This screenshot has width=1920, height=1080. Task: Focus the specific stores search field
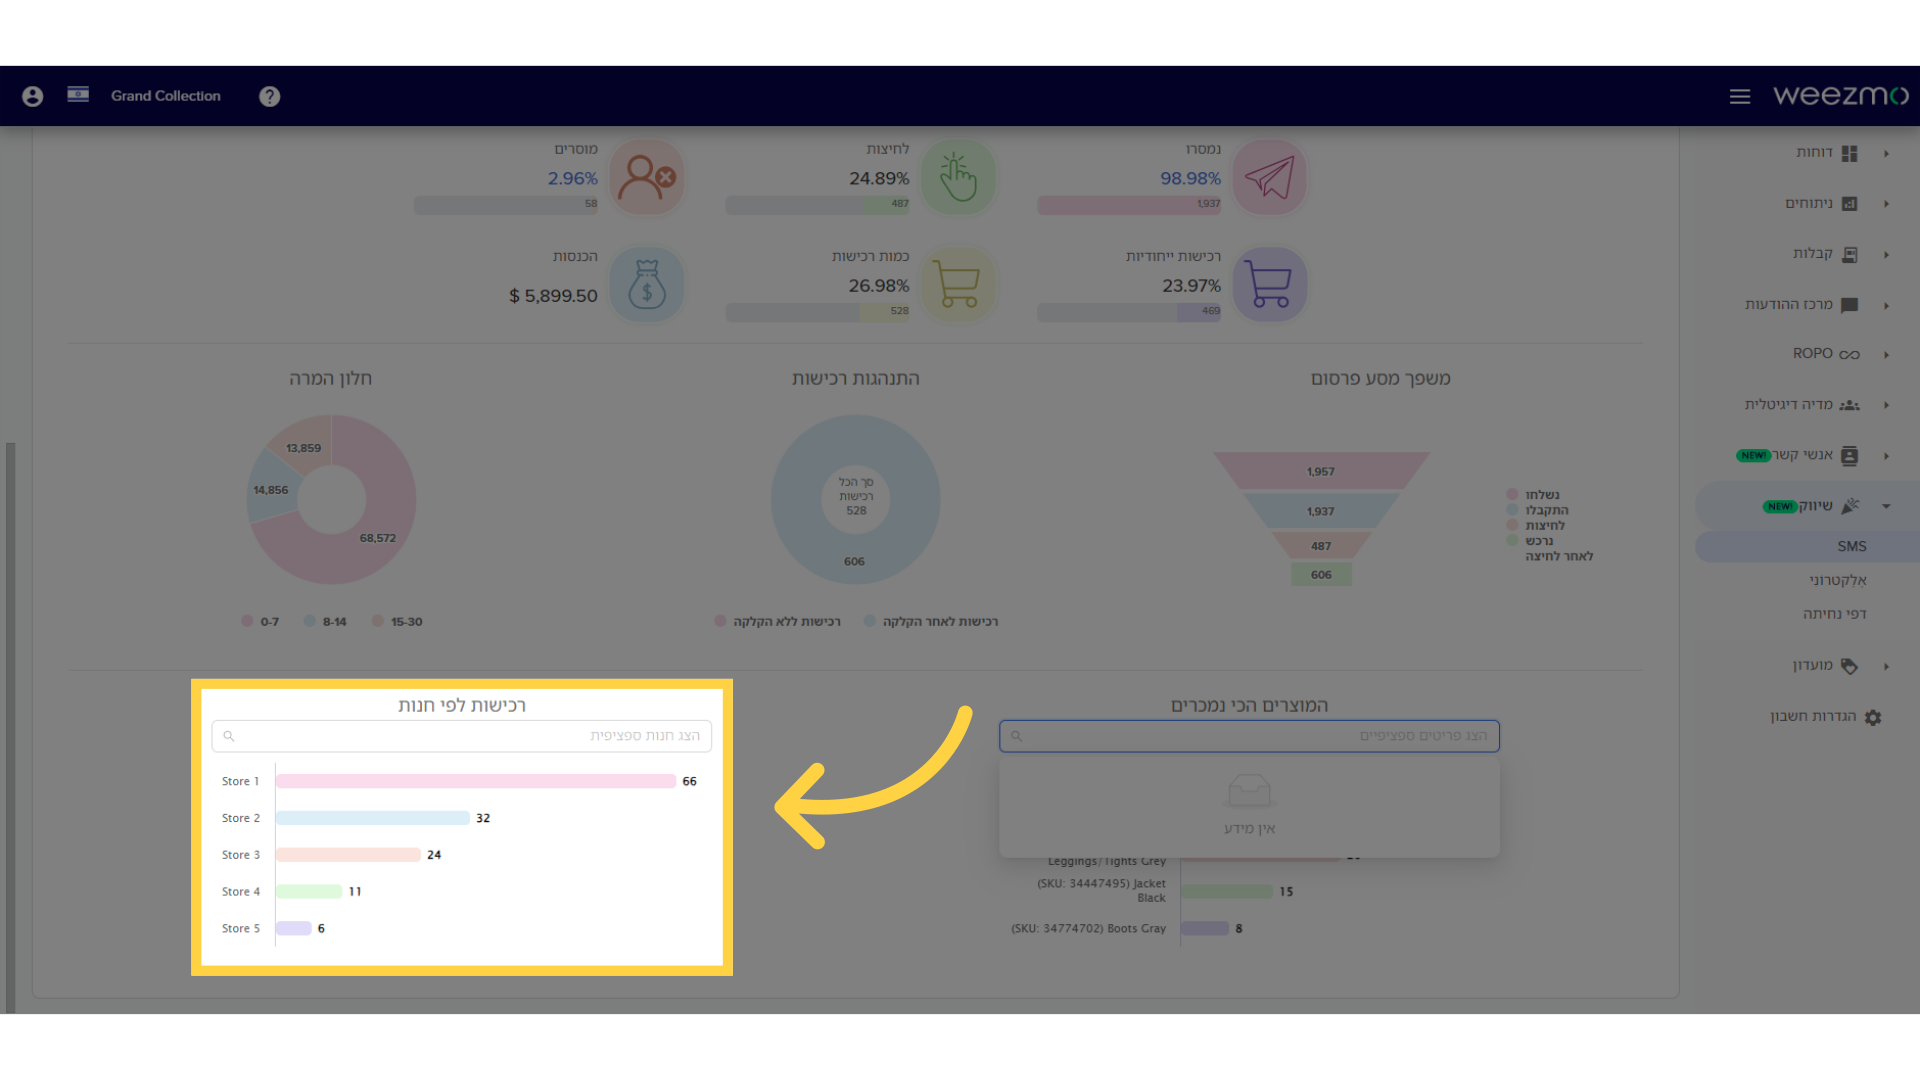462,736
